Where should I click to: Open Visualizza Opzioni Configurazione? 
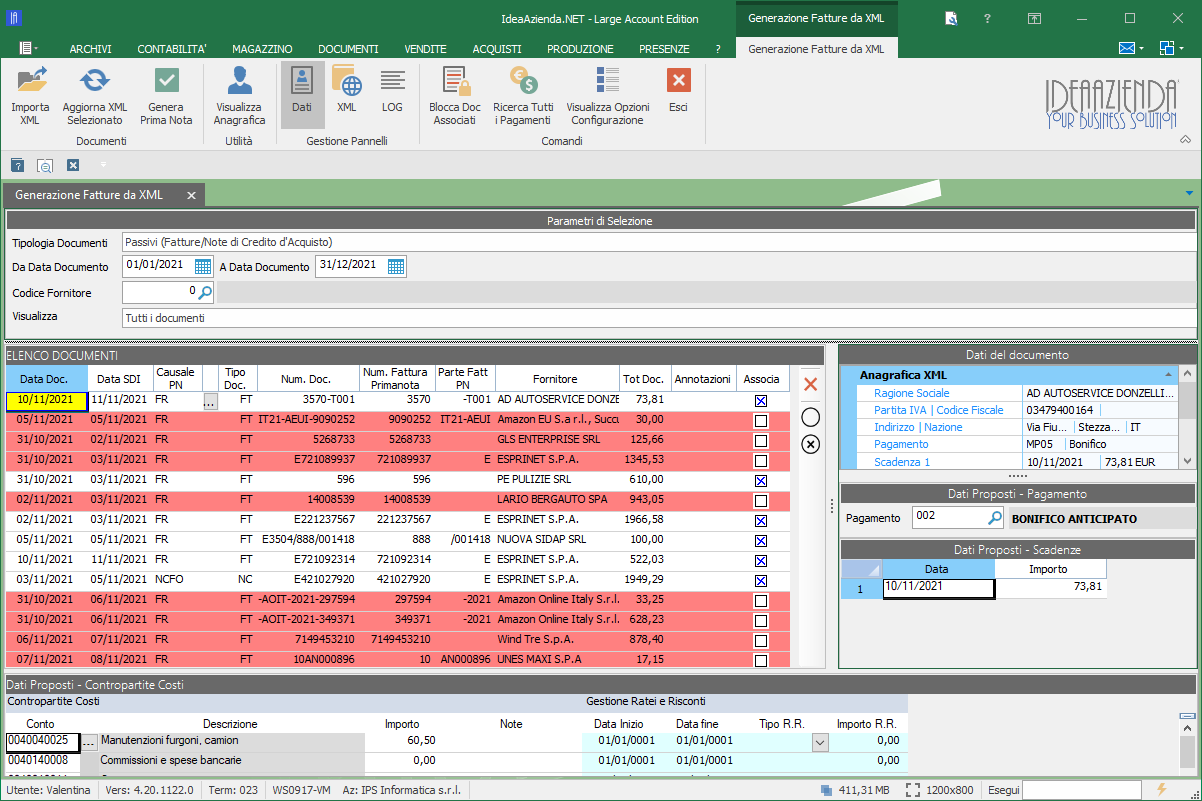coord(607,95)
